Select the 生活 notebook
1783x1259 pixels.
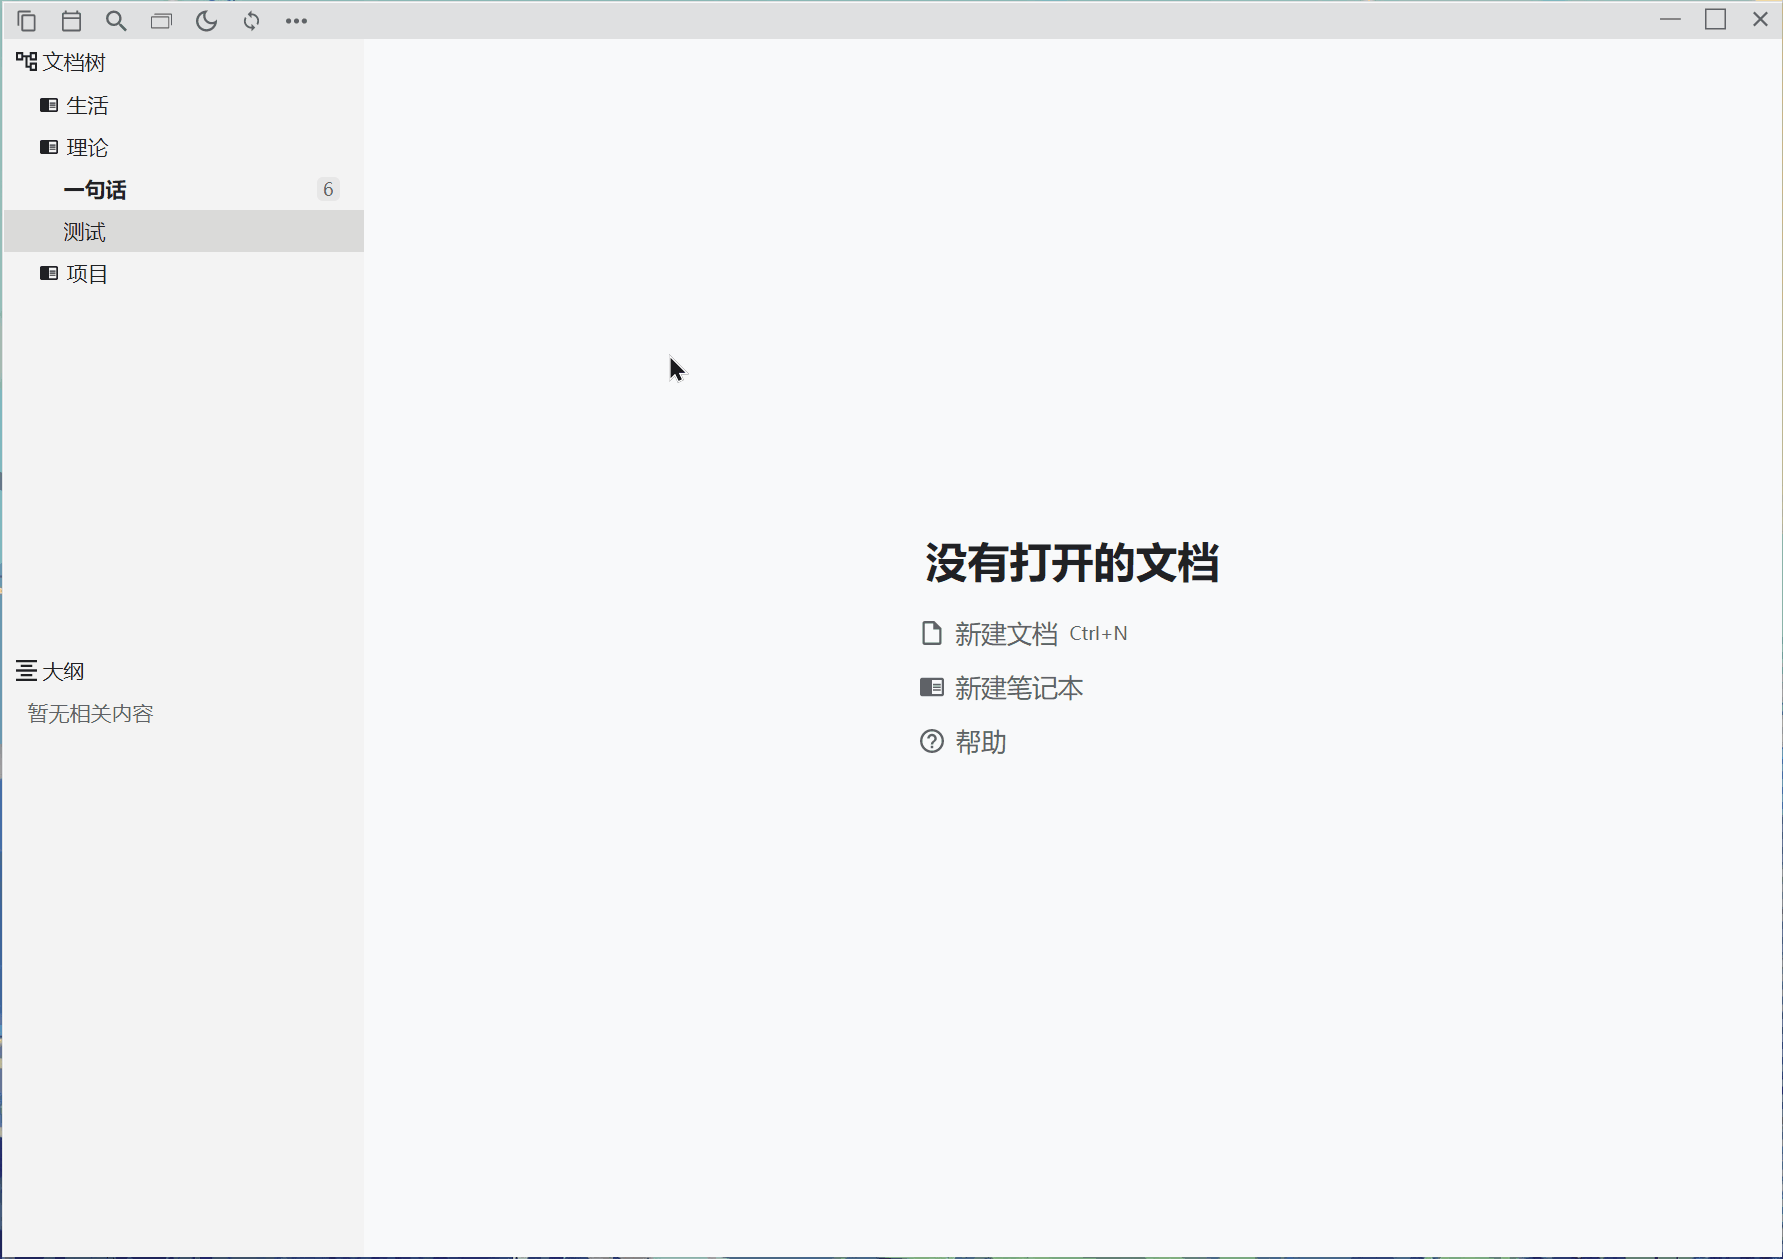coord(184,105)
